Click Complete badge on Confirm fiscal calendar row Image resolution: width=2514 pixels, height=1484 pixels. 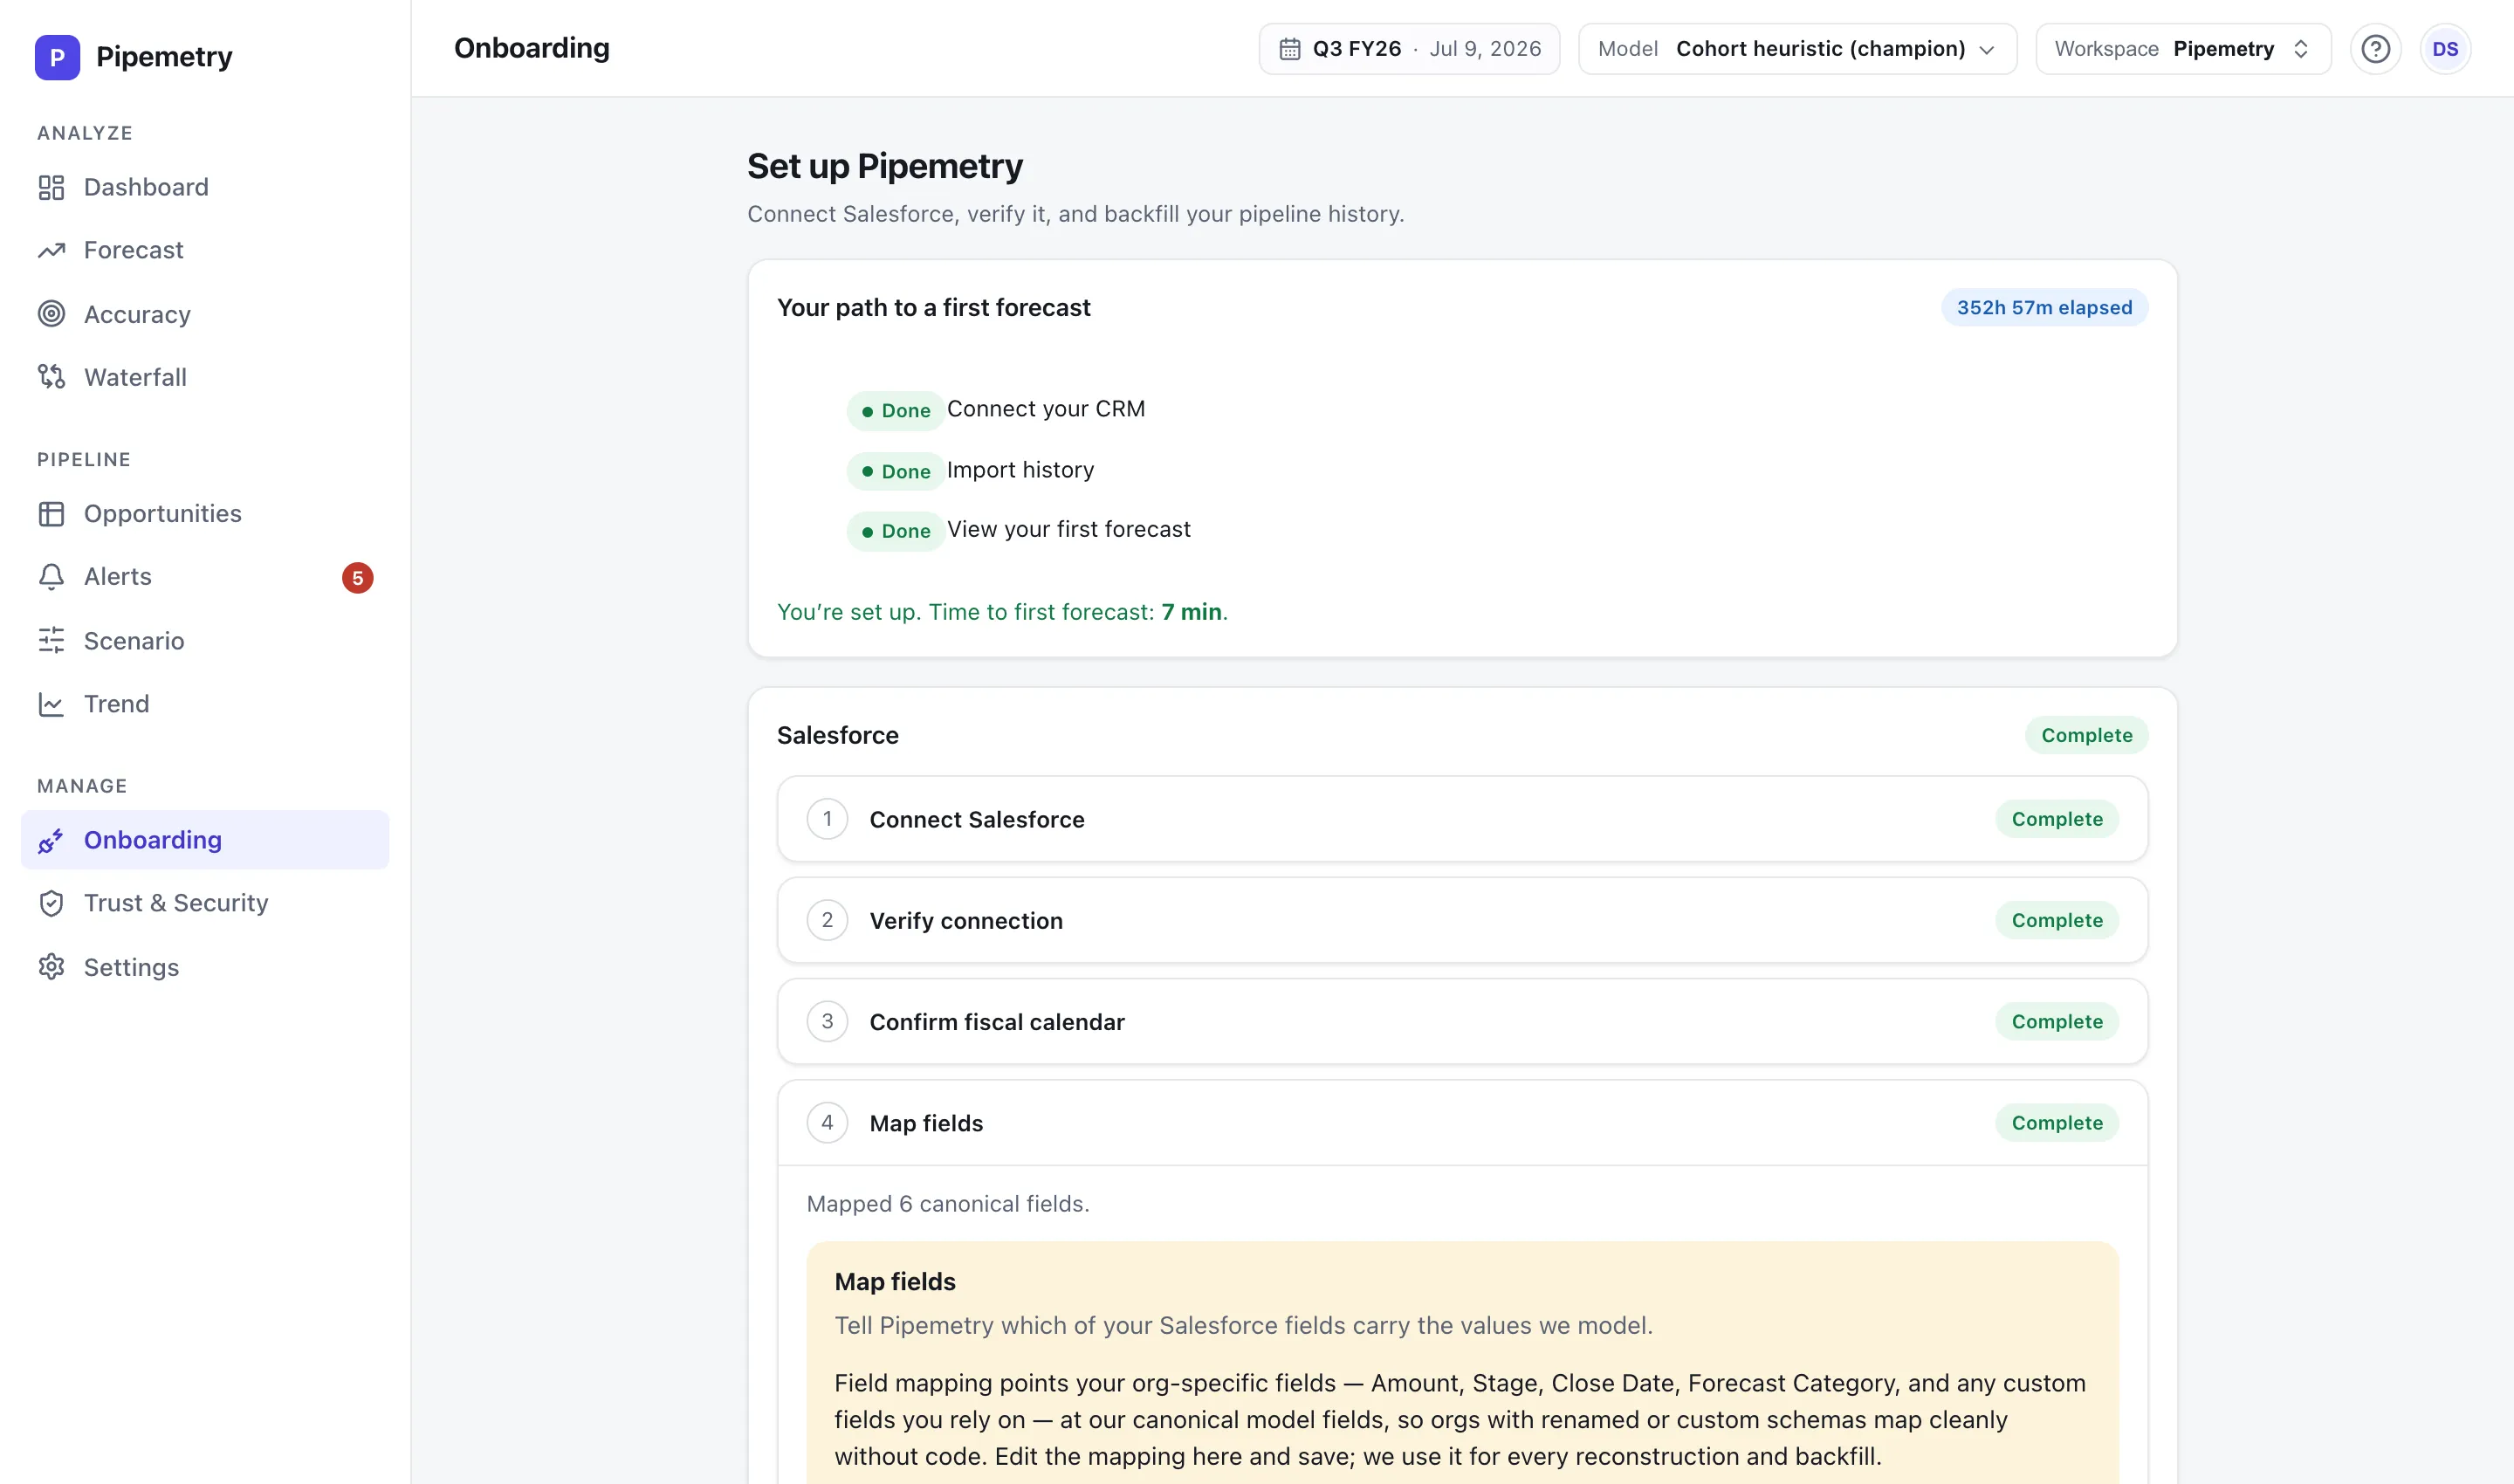pos(2057,1021)
